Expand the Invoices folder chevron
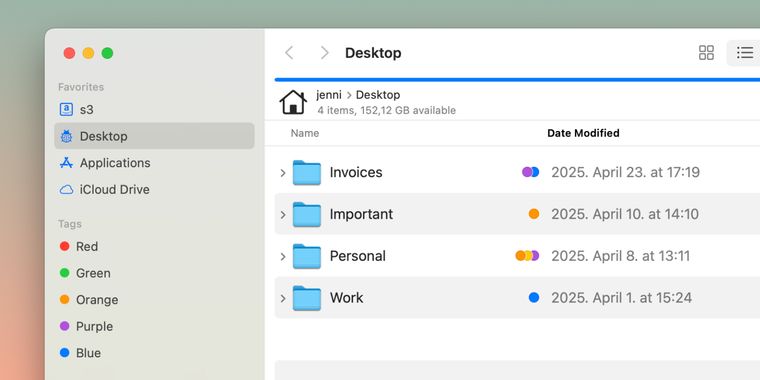 (283, 173)
